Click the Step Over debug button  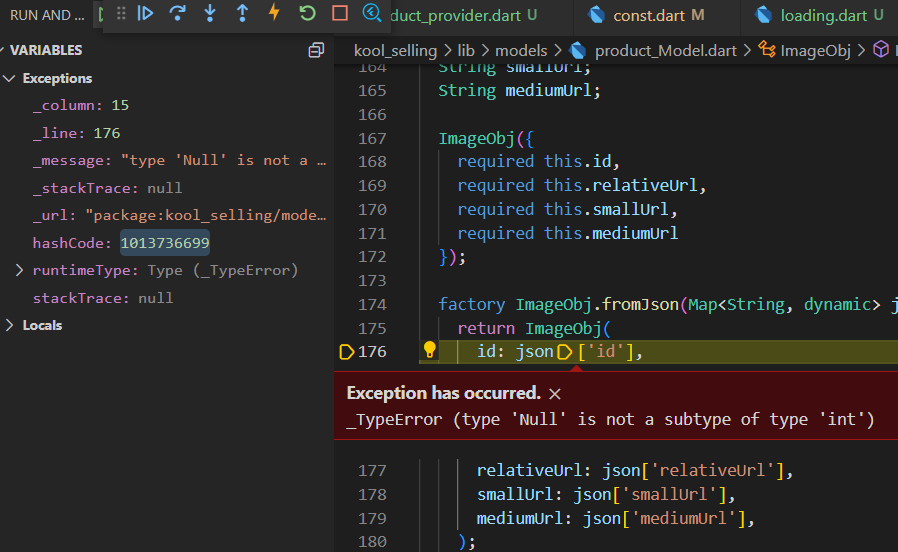click(178, 13)
